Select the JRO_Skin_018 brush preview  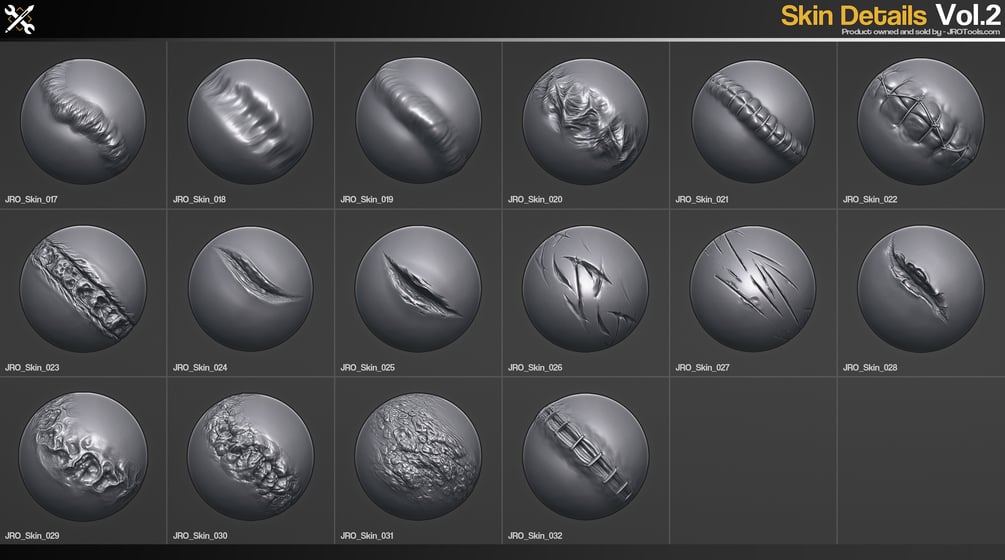[251, 122]
